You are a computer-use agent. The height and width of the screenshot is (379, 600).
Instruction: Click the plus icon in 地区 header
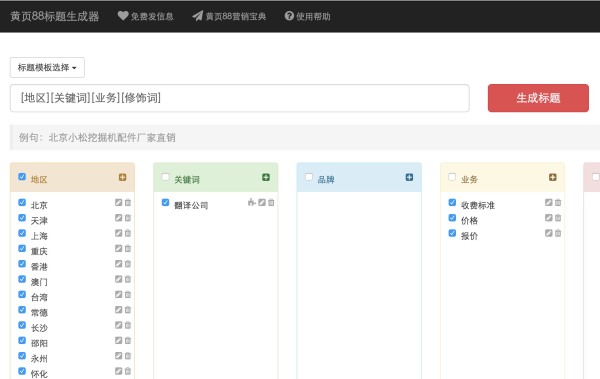click(122, 177)
